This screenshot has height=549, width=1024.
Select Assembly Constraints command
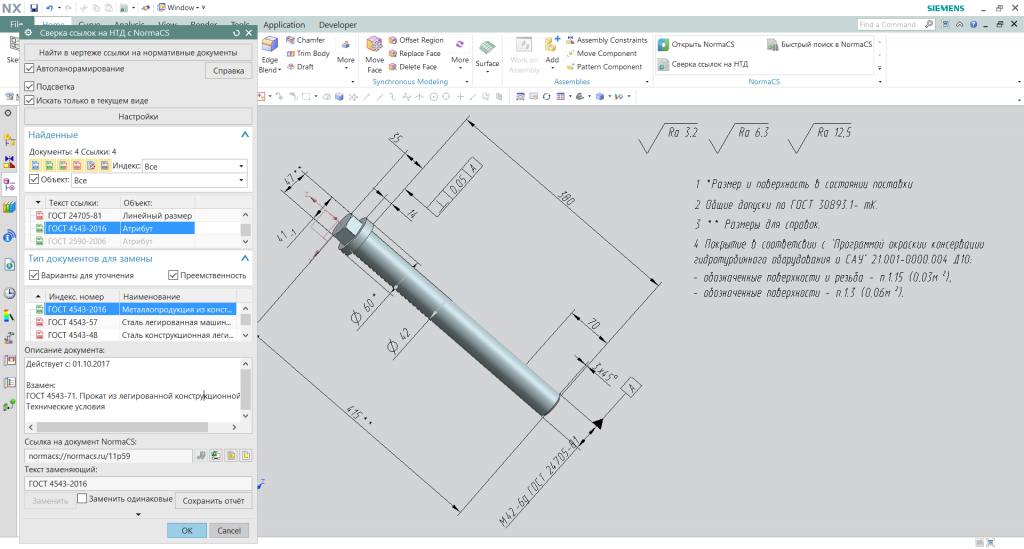point(607,40)
